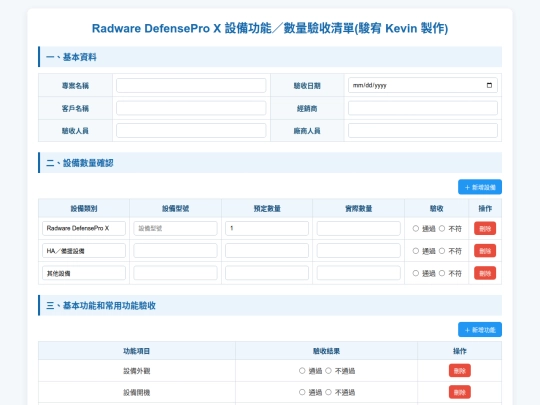540x405 pixels.
Task: Focus the 廠商人員 text box
Action: (423, 131)
